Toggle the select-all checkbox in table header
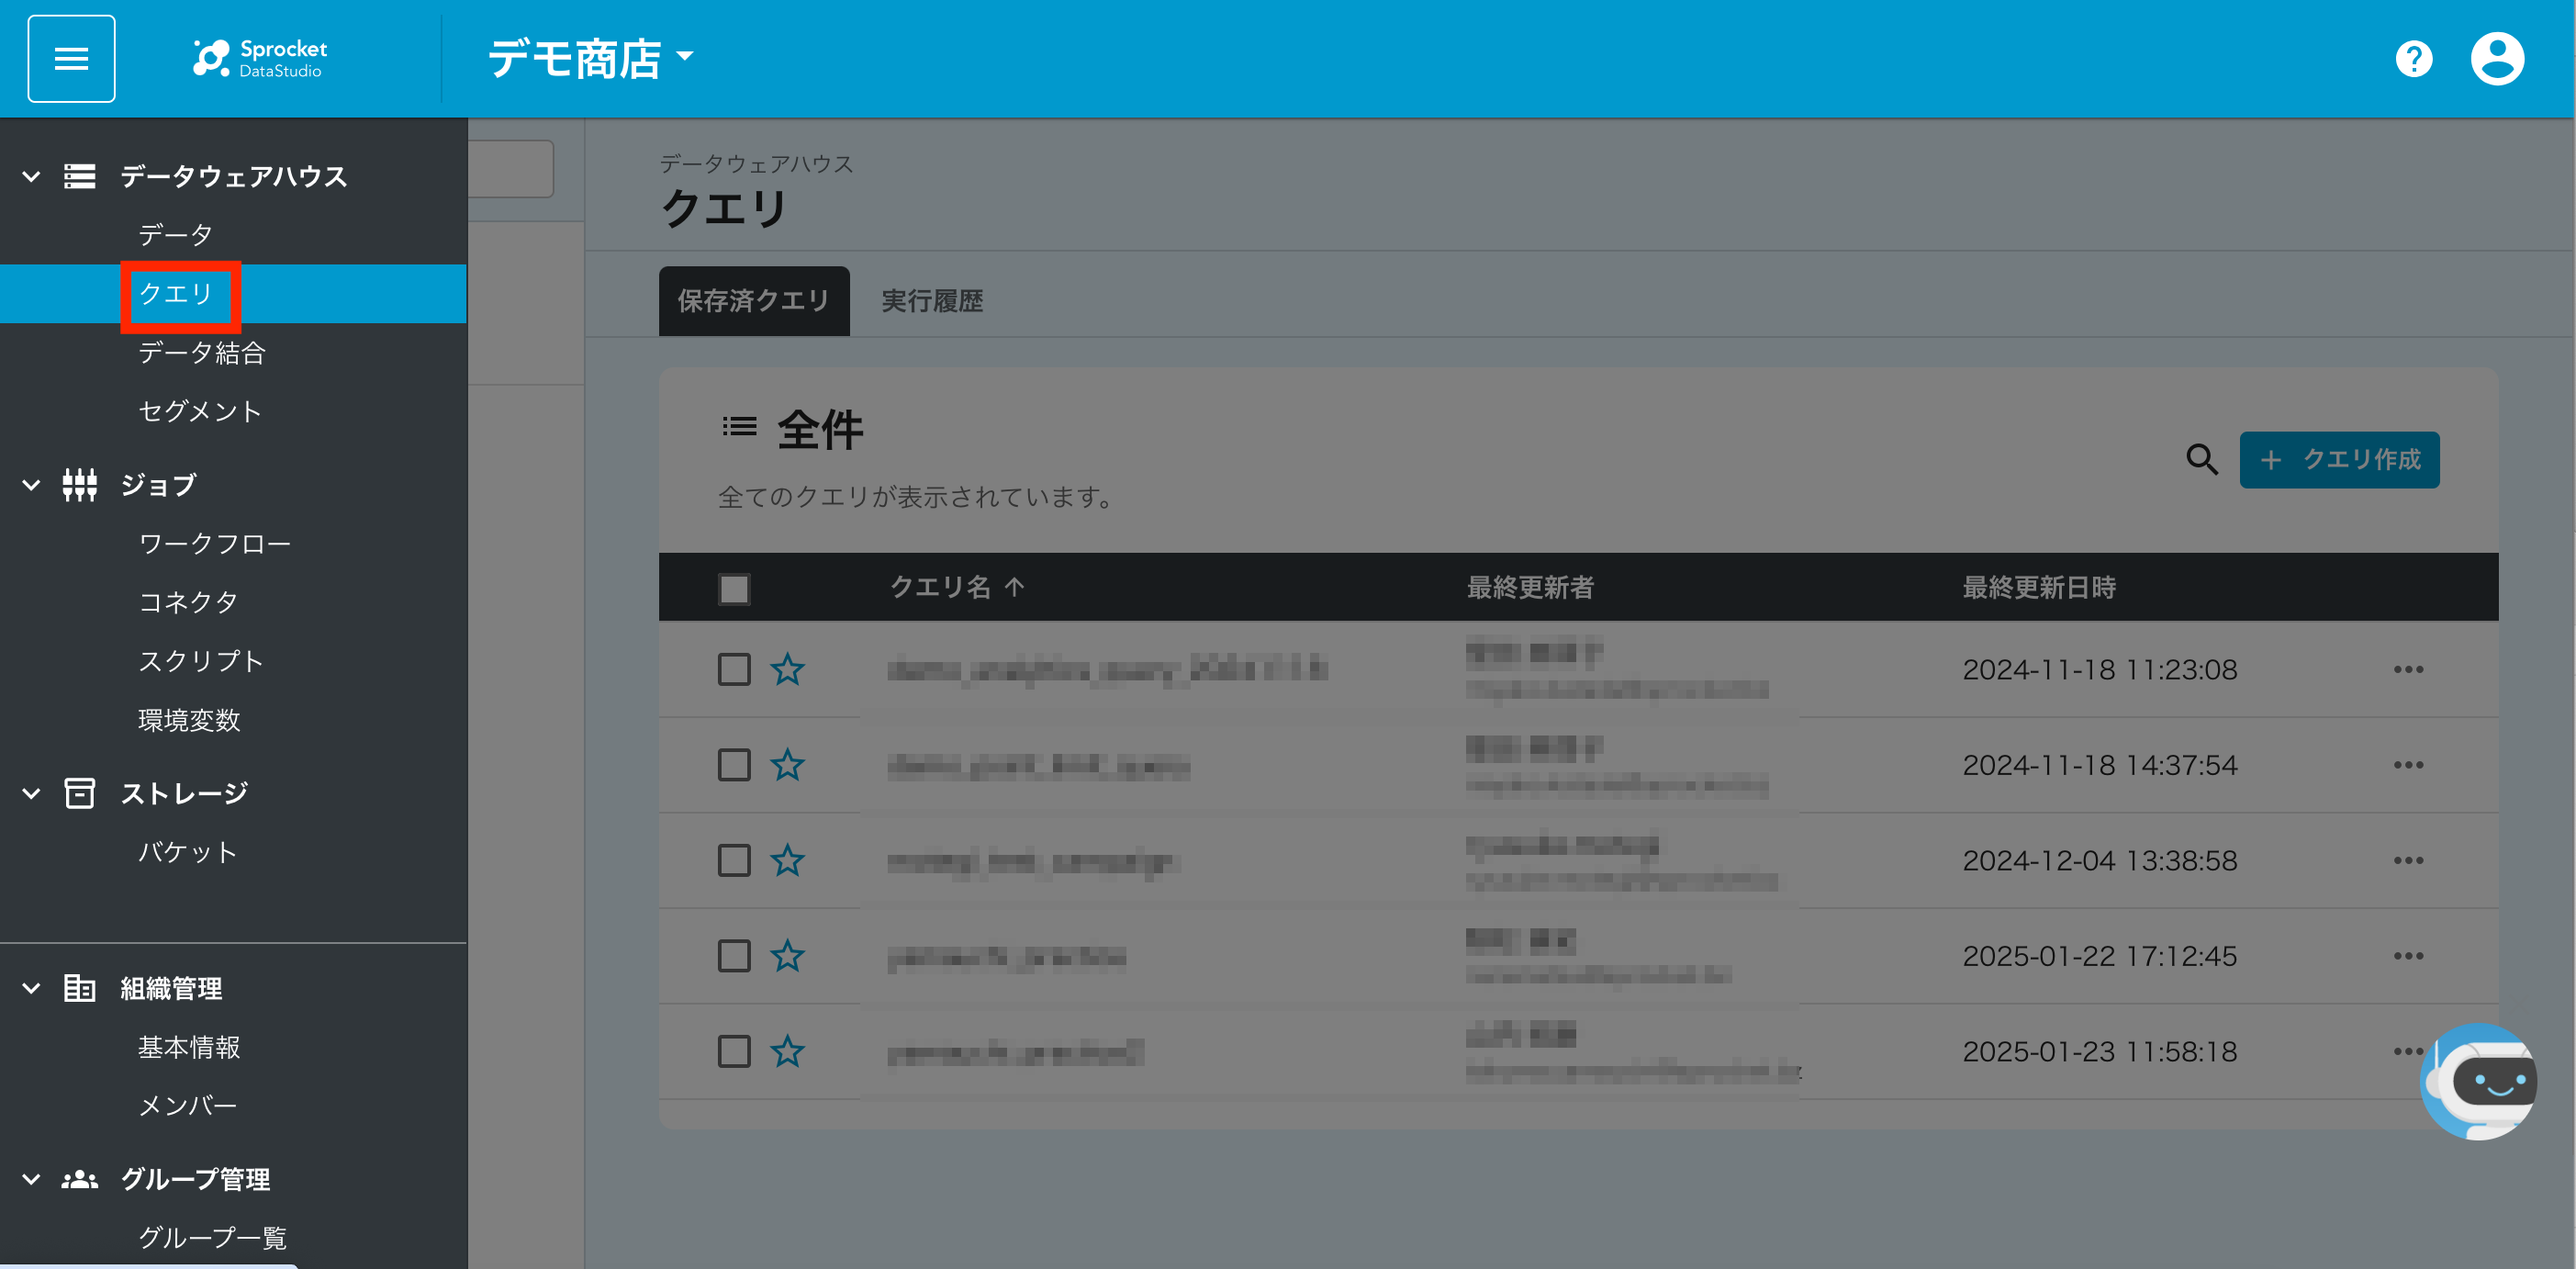 pyautogui.click(x=734, y=589)
